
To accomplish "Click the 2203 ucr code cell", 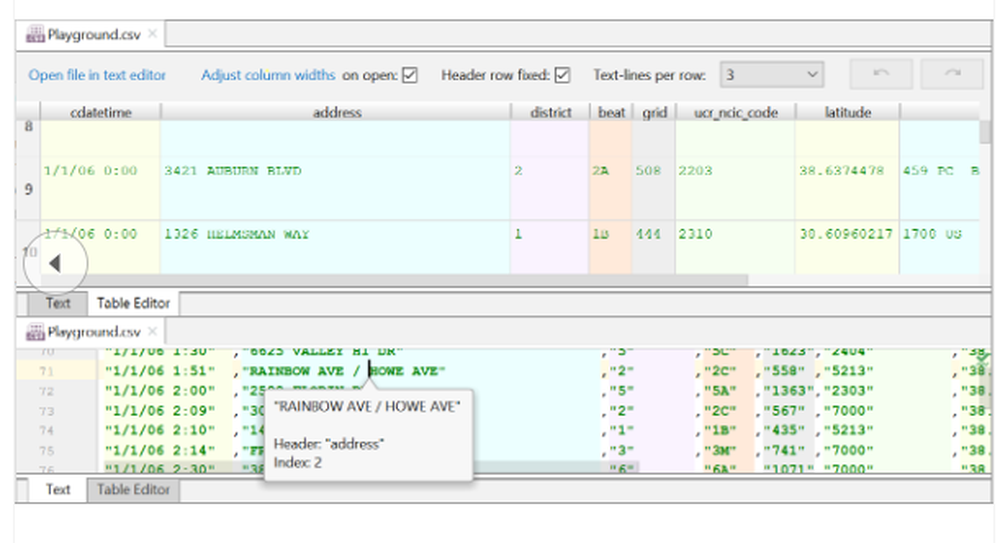I will pos(735,189).
